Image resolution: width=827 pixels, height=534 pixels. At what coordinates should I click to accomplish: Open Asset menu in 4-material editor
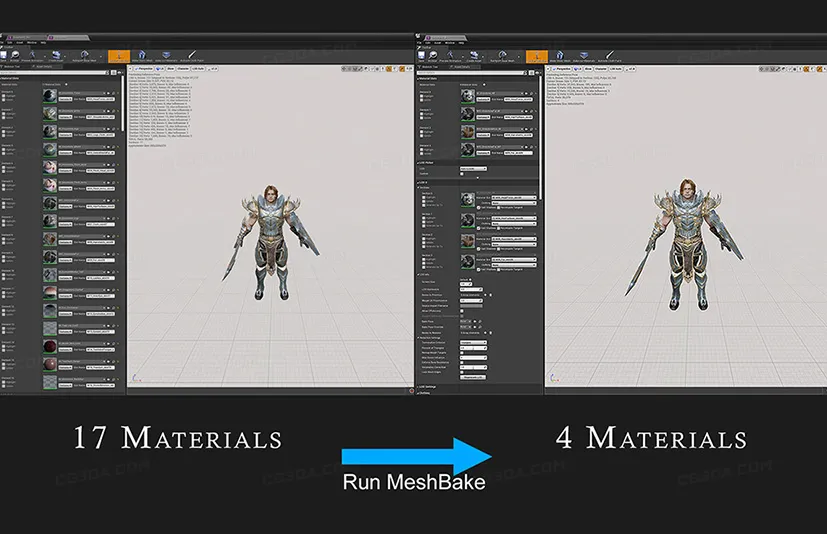(x=437, y=43)
